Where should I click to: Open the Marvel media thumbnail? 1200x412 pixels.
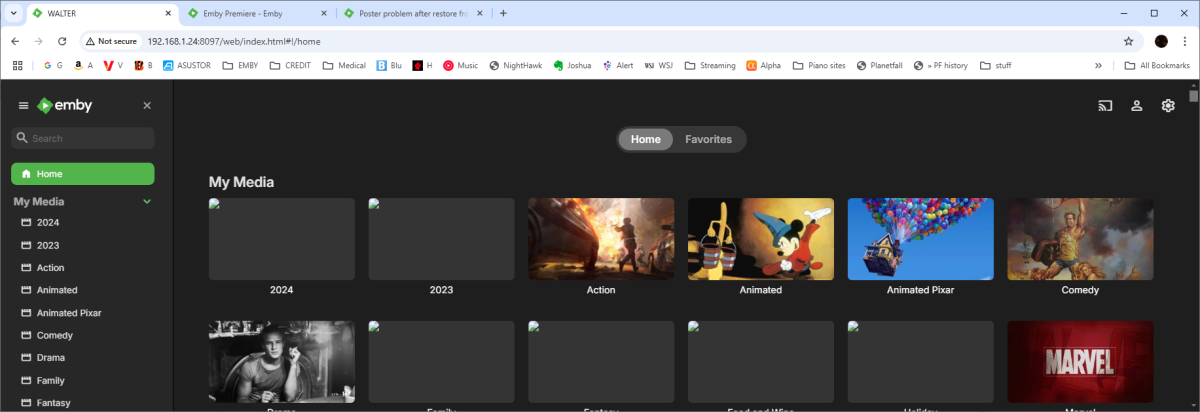[1080, 362]
